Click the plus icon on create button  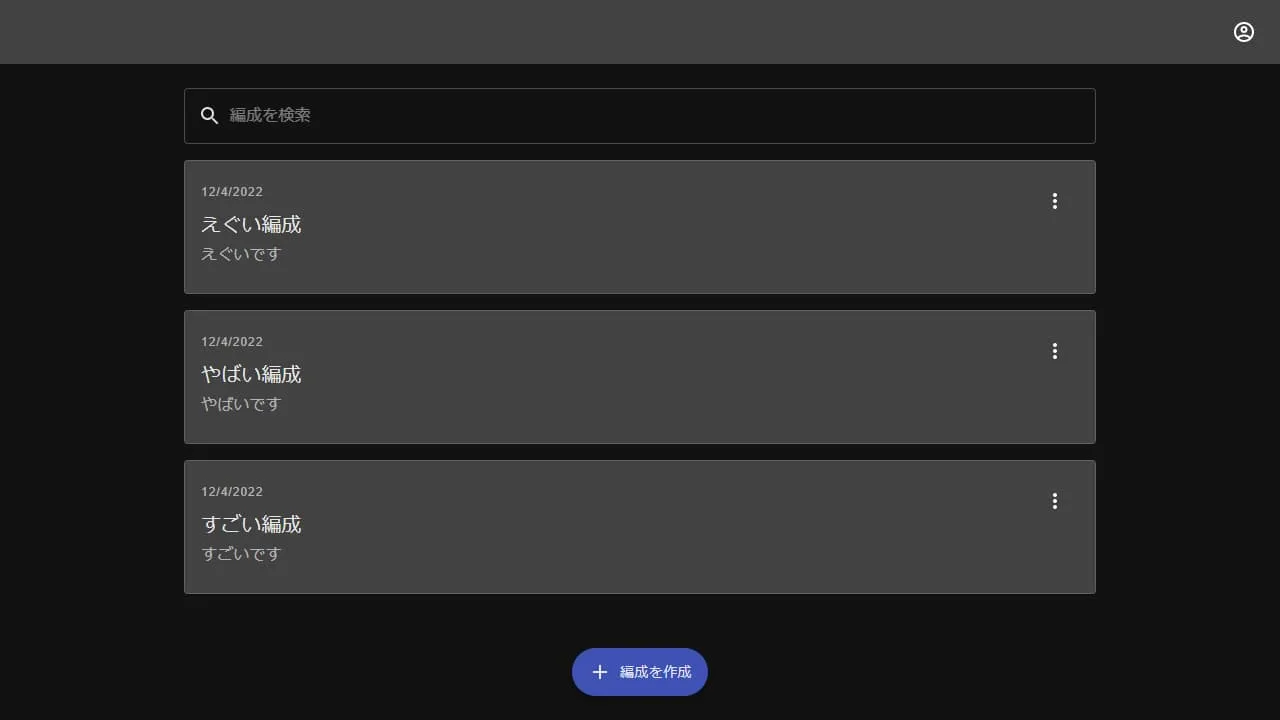(x=600, y=672)
